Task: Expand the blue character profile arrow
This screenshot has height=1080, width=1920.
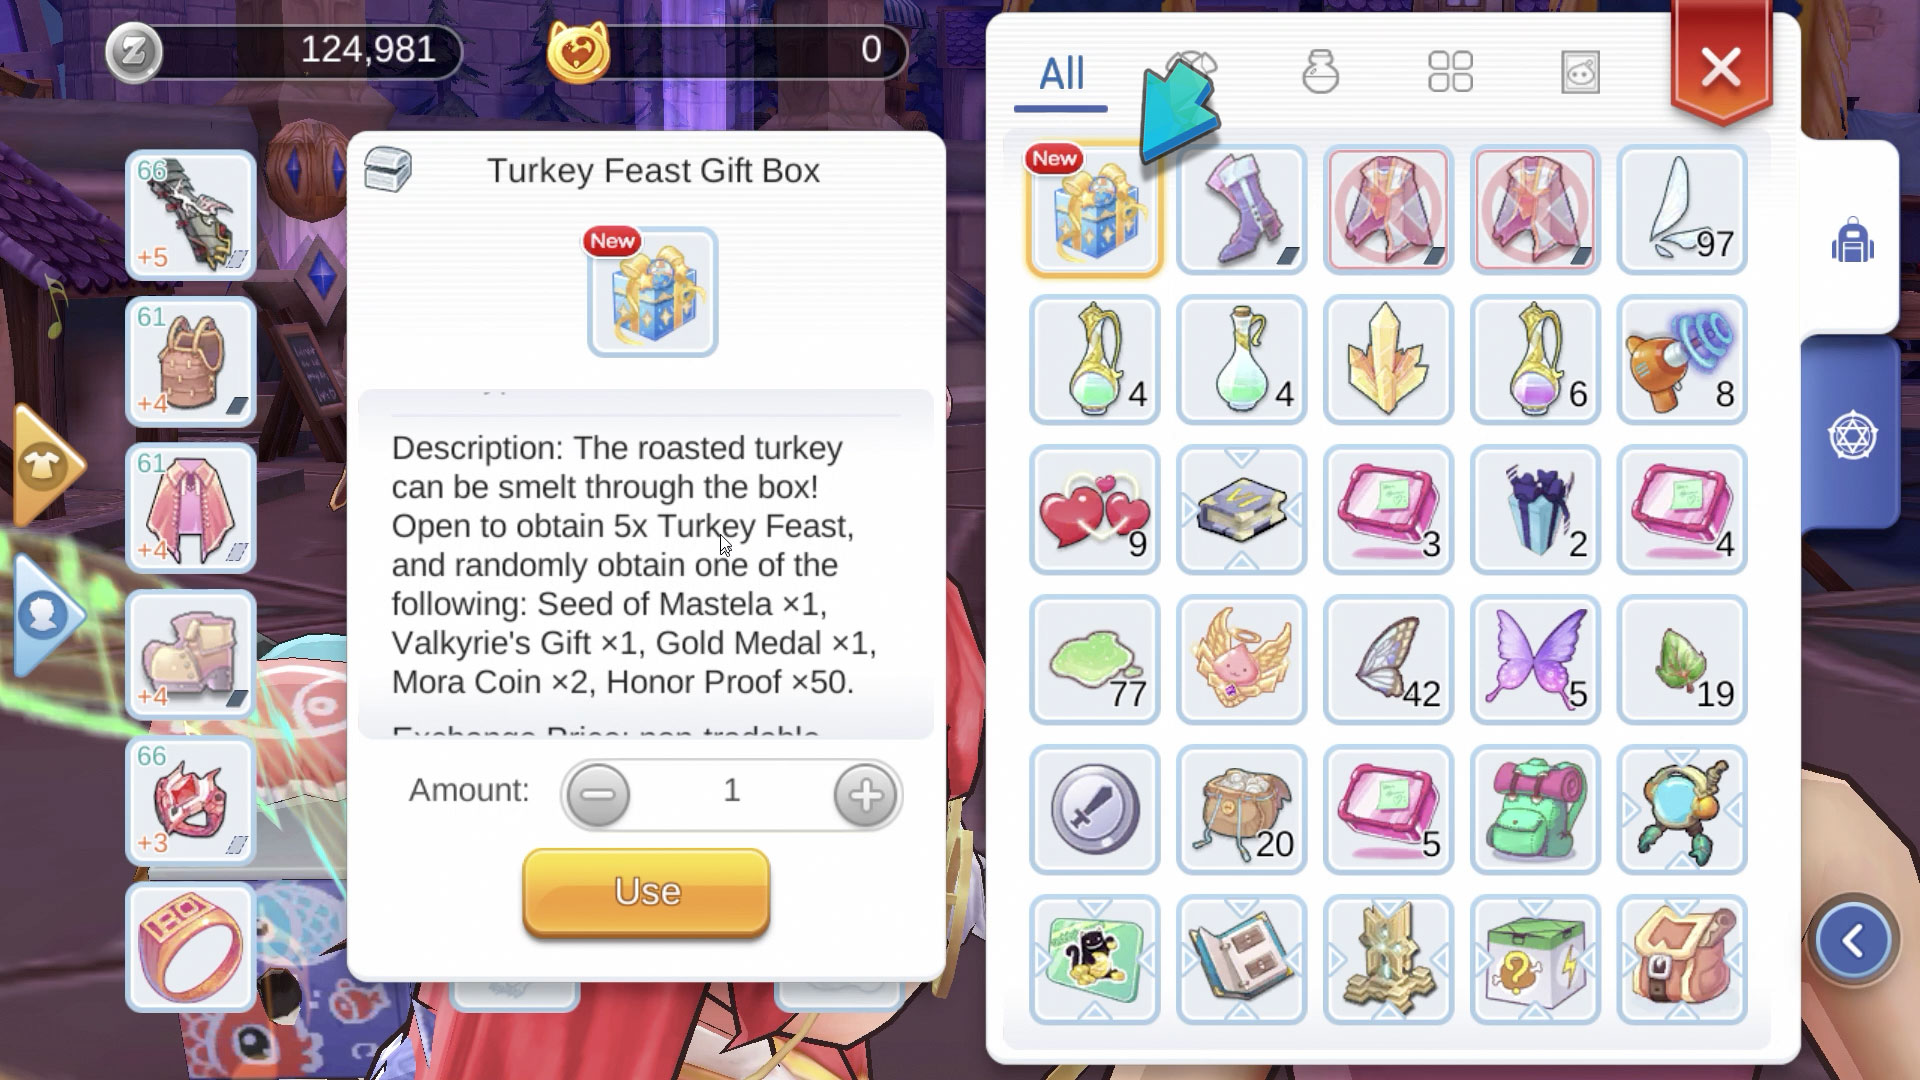Action: (x=46, y=617)
